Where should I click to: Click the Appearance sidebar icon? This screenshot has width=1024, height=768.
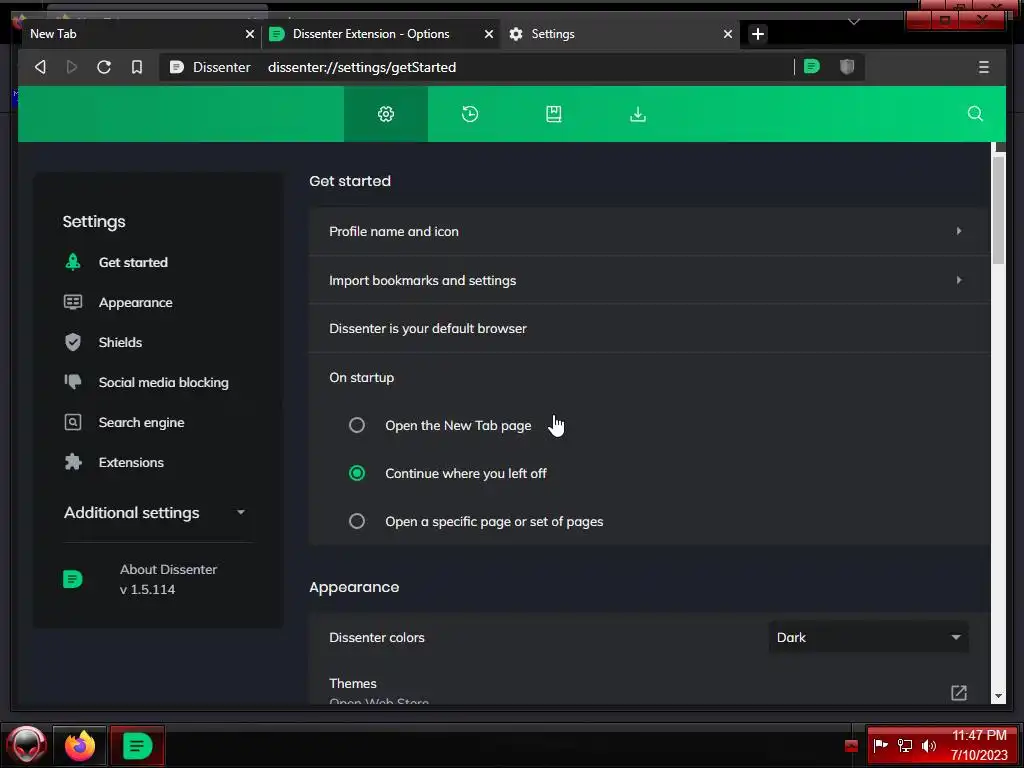(x=73, y=302)
